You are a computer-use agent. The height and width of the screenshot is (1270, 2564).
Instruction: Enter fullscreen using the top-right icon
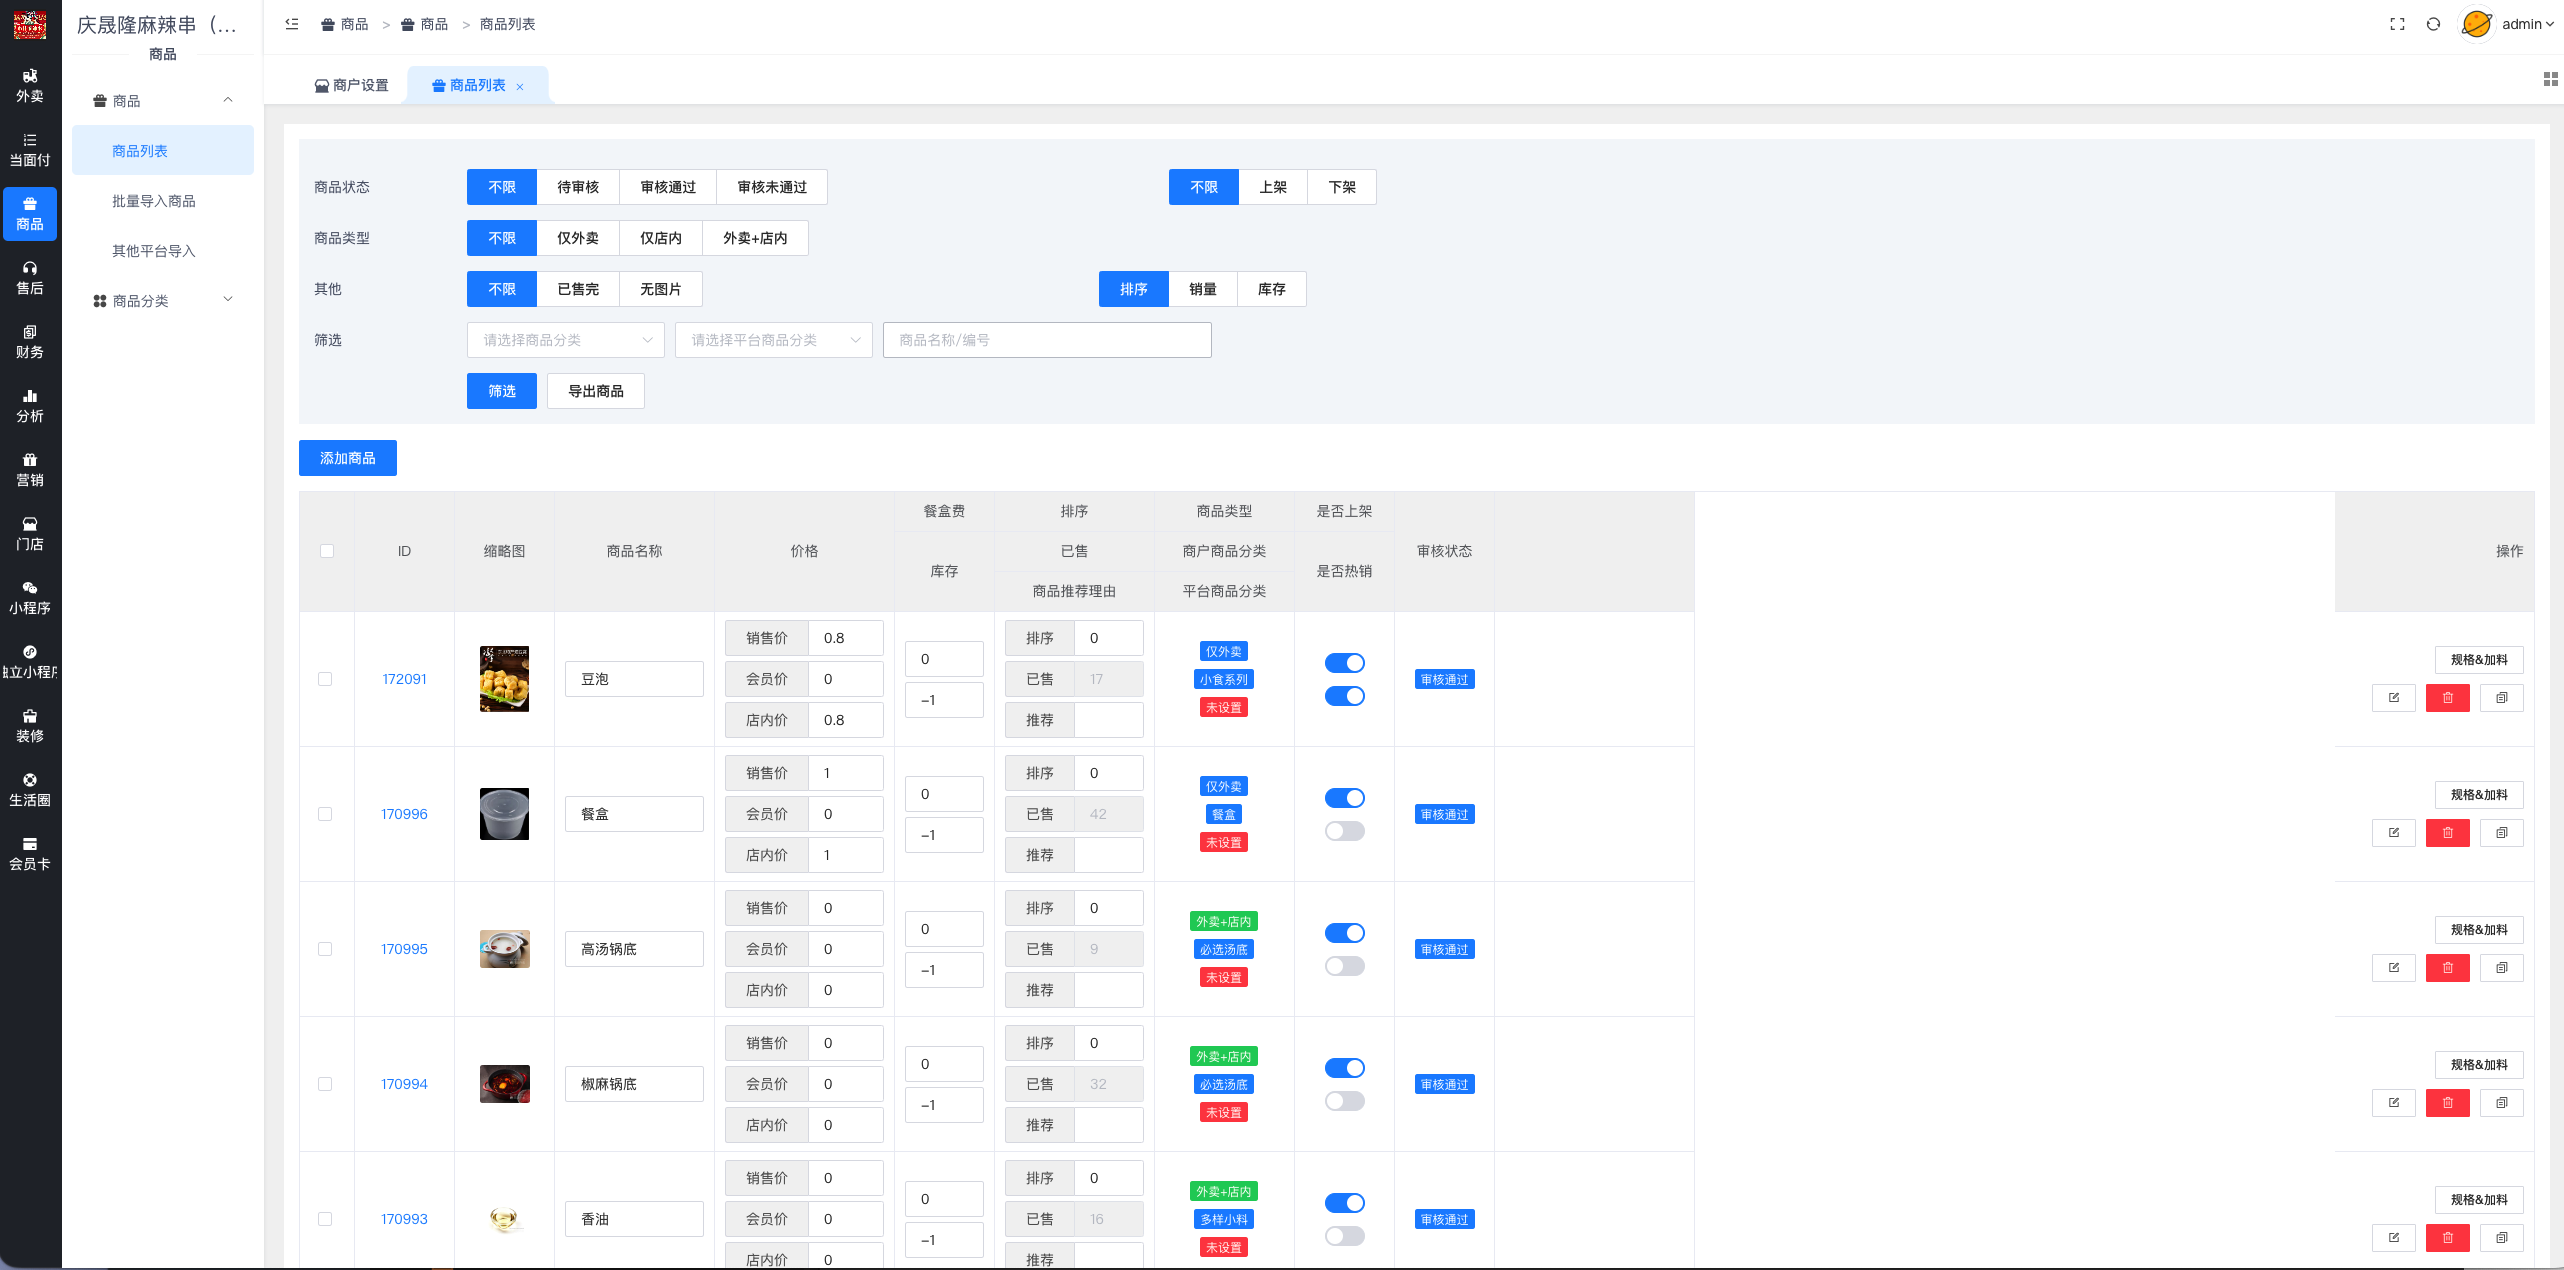coord(2397,24)
